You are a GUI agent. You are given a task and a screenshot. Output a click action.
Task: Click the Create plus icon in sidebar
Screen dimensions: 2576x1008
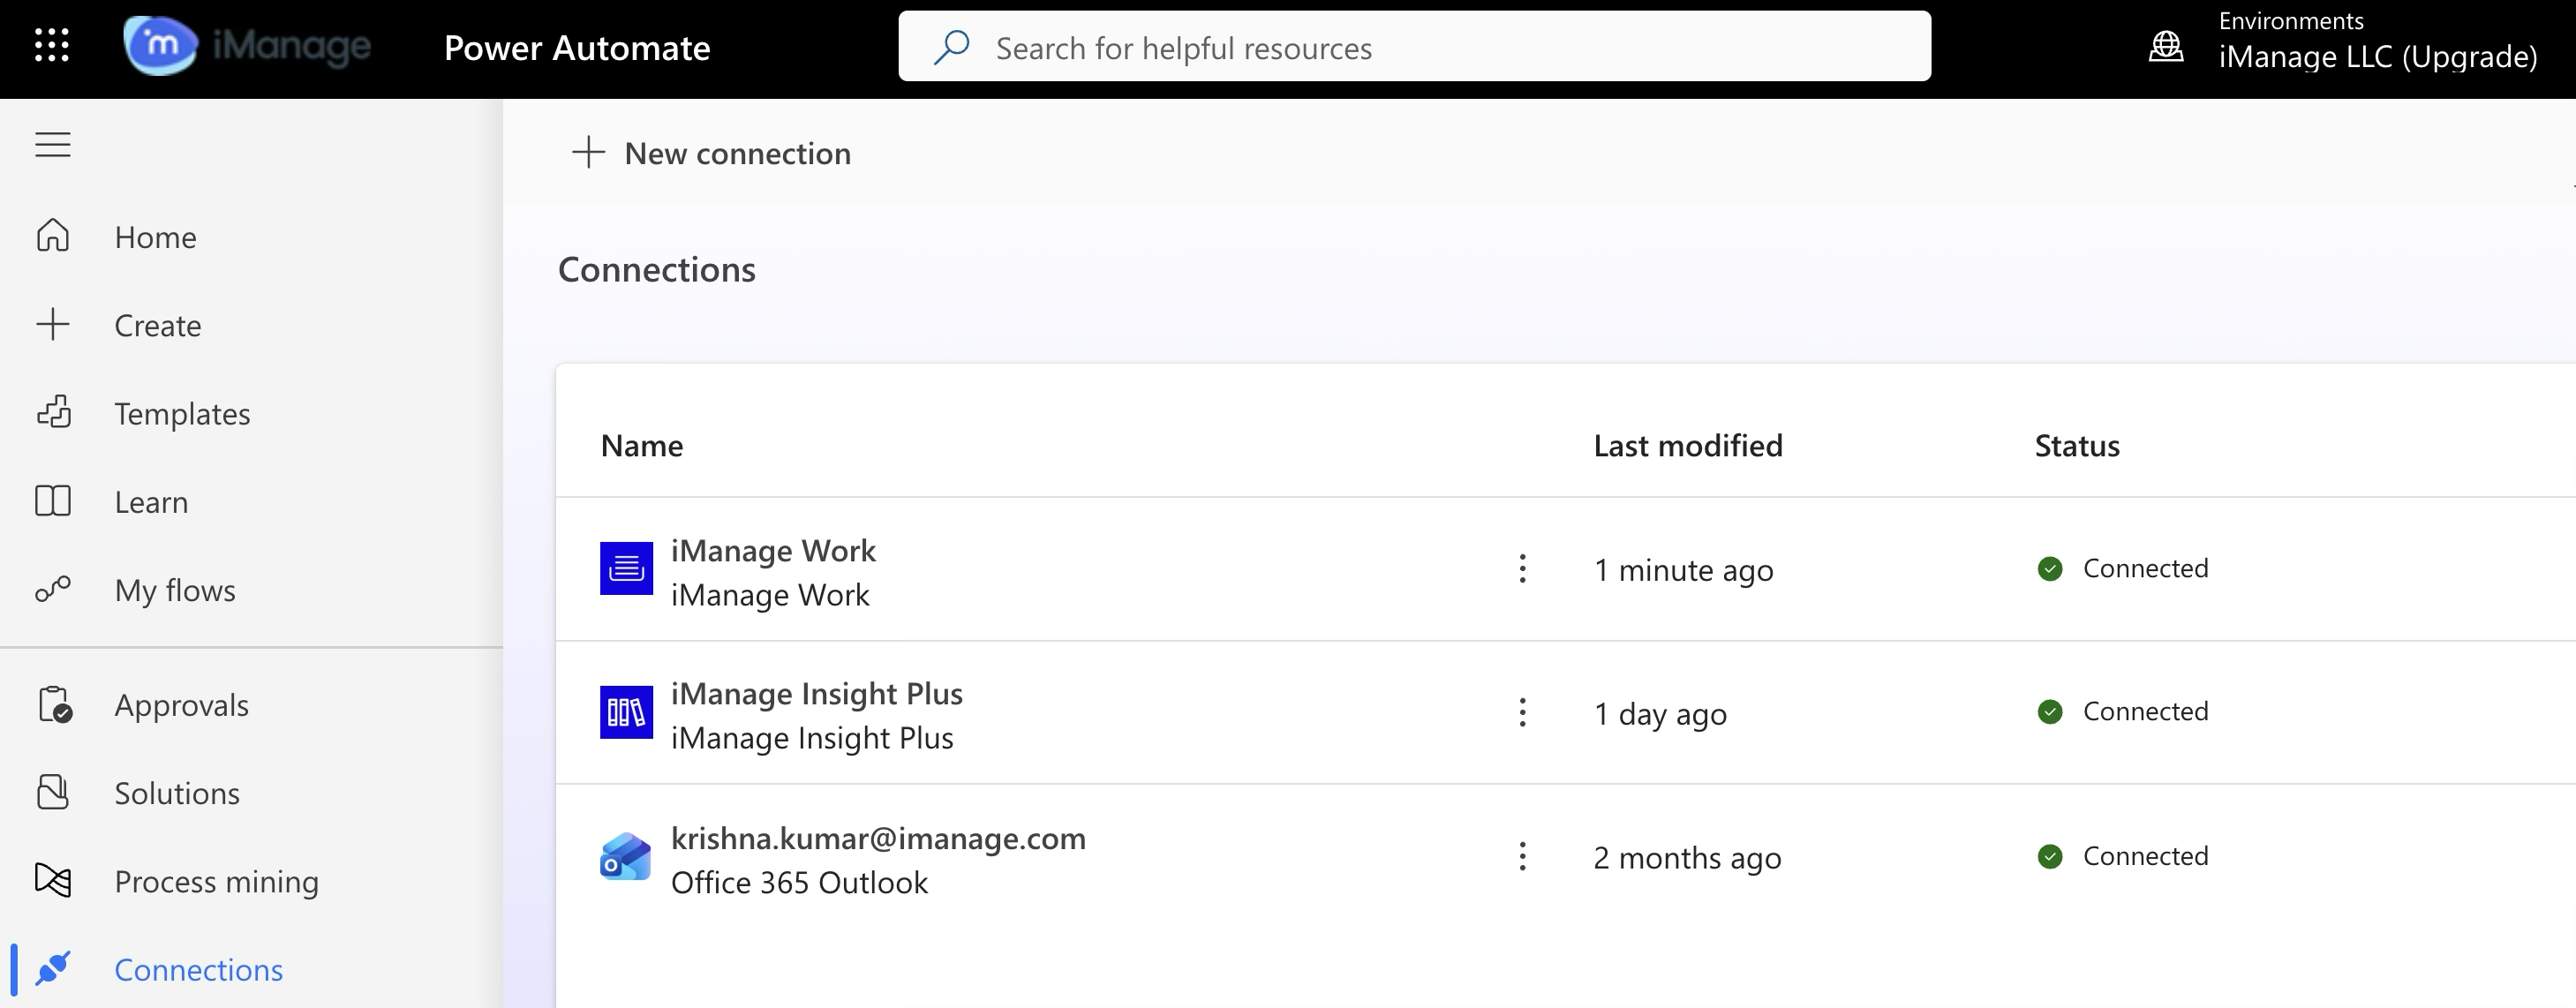point(53,324)
